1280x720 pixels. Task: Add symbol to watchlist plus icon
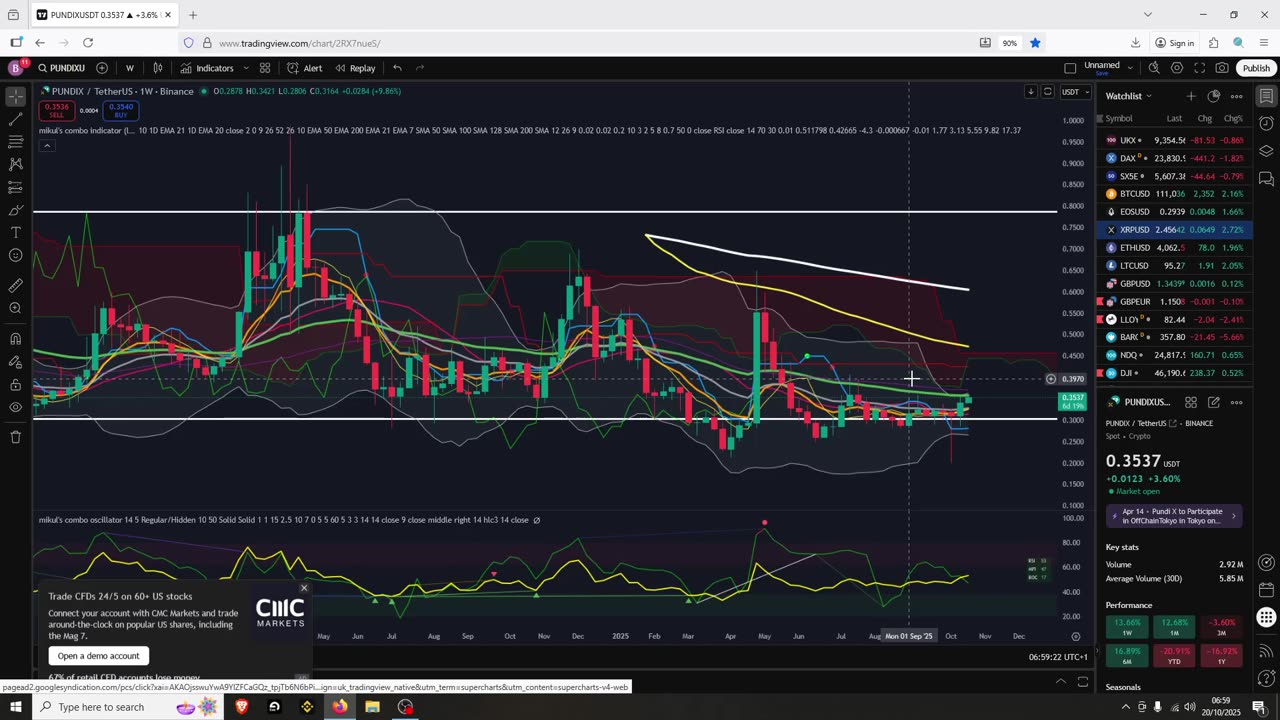1190,96
